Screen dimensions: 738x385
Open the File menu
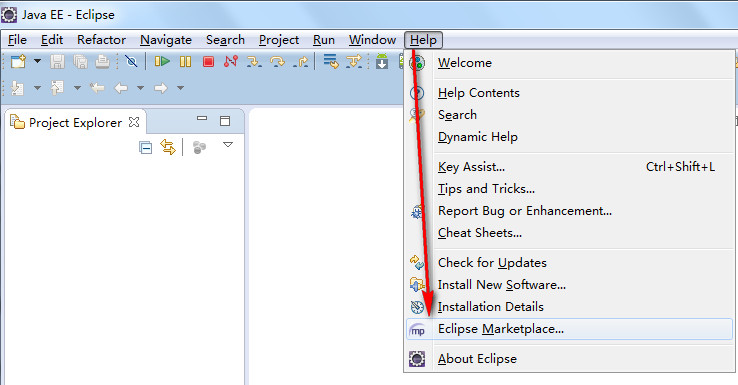click(x=17, y=40)
